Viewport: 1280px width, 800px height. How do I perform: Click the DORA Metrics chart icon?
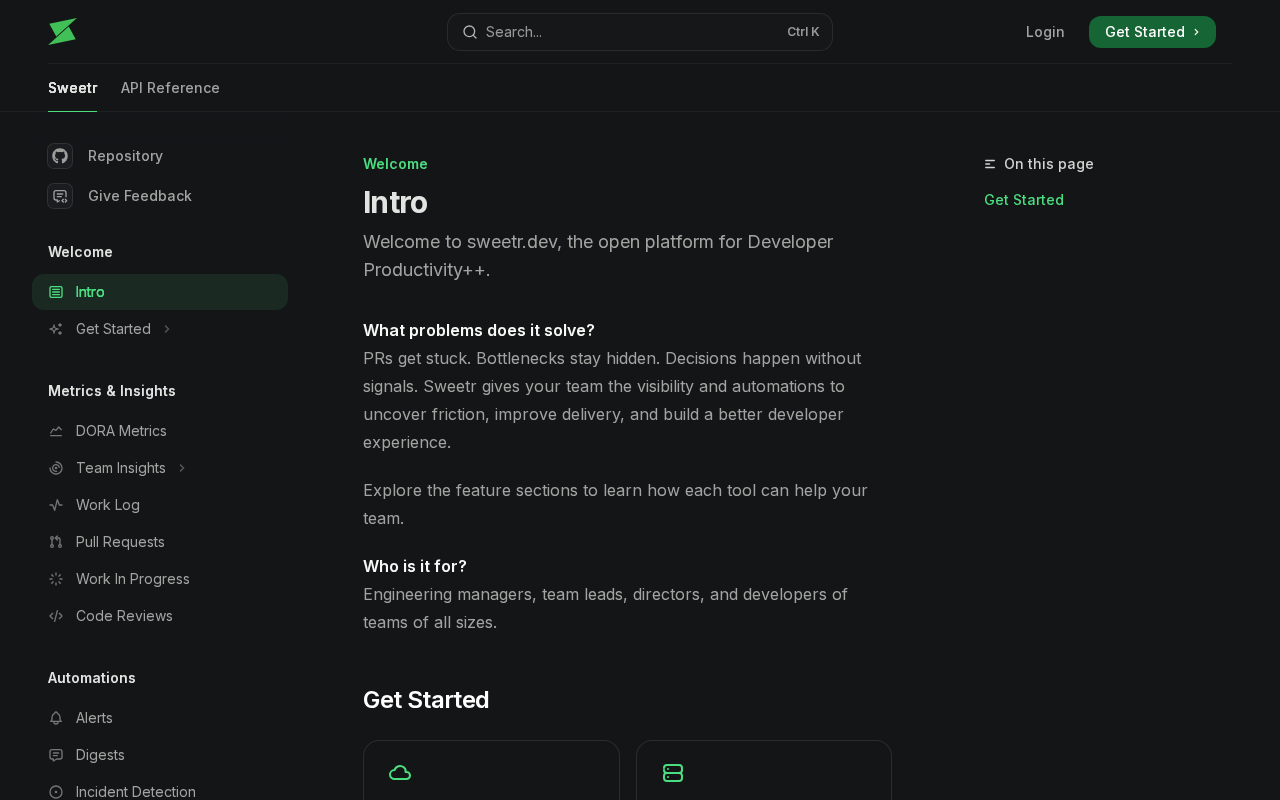56,431
